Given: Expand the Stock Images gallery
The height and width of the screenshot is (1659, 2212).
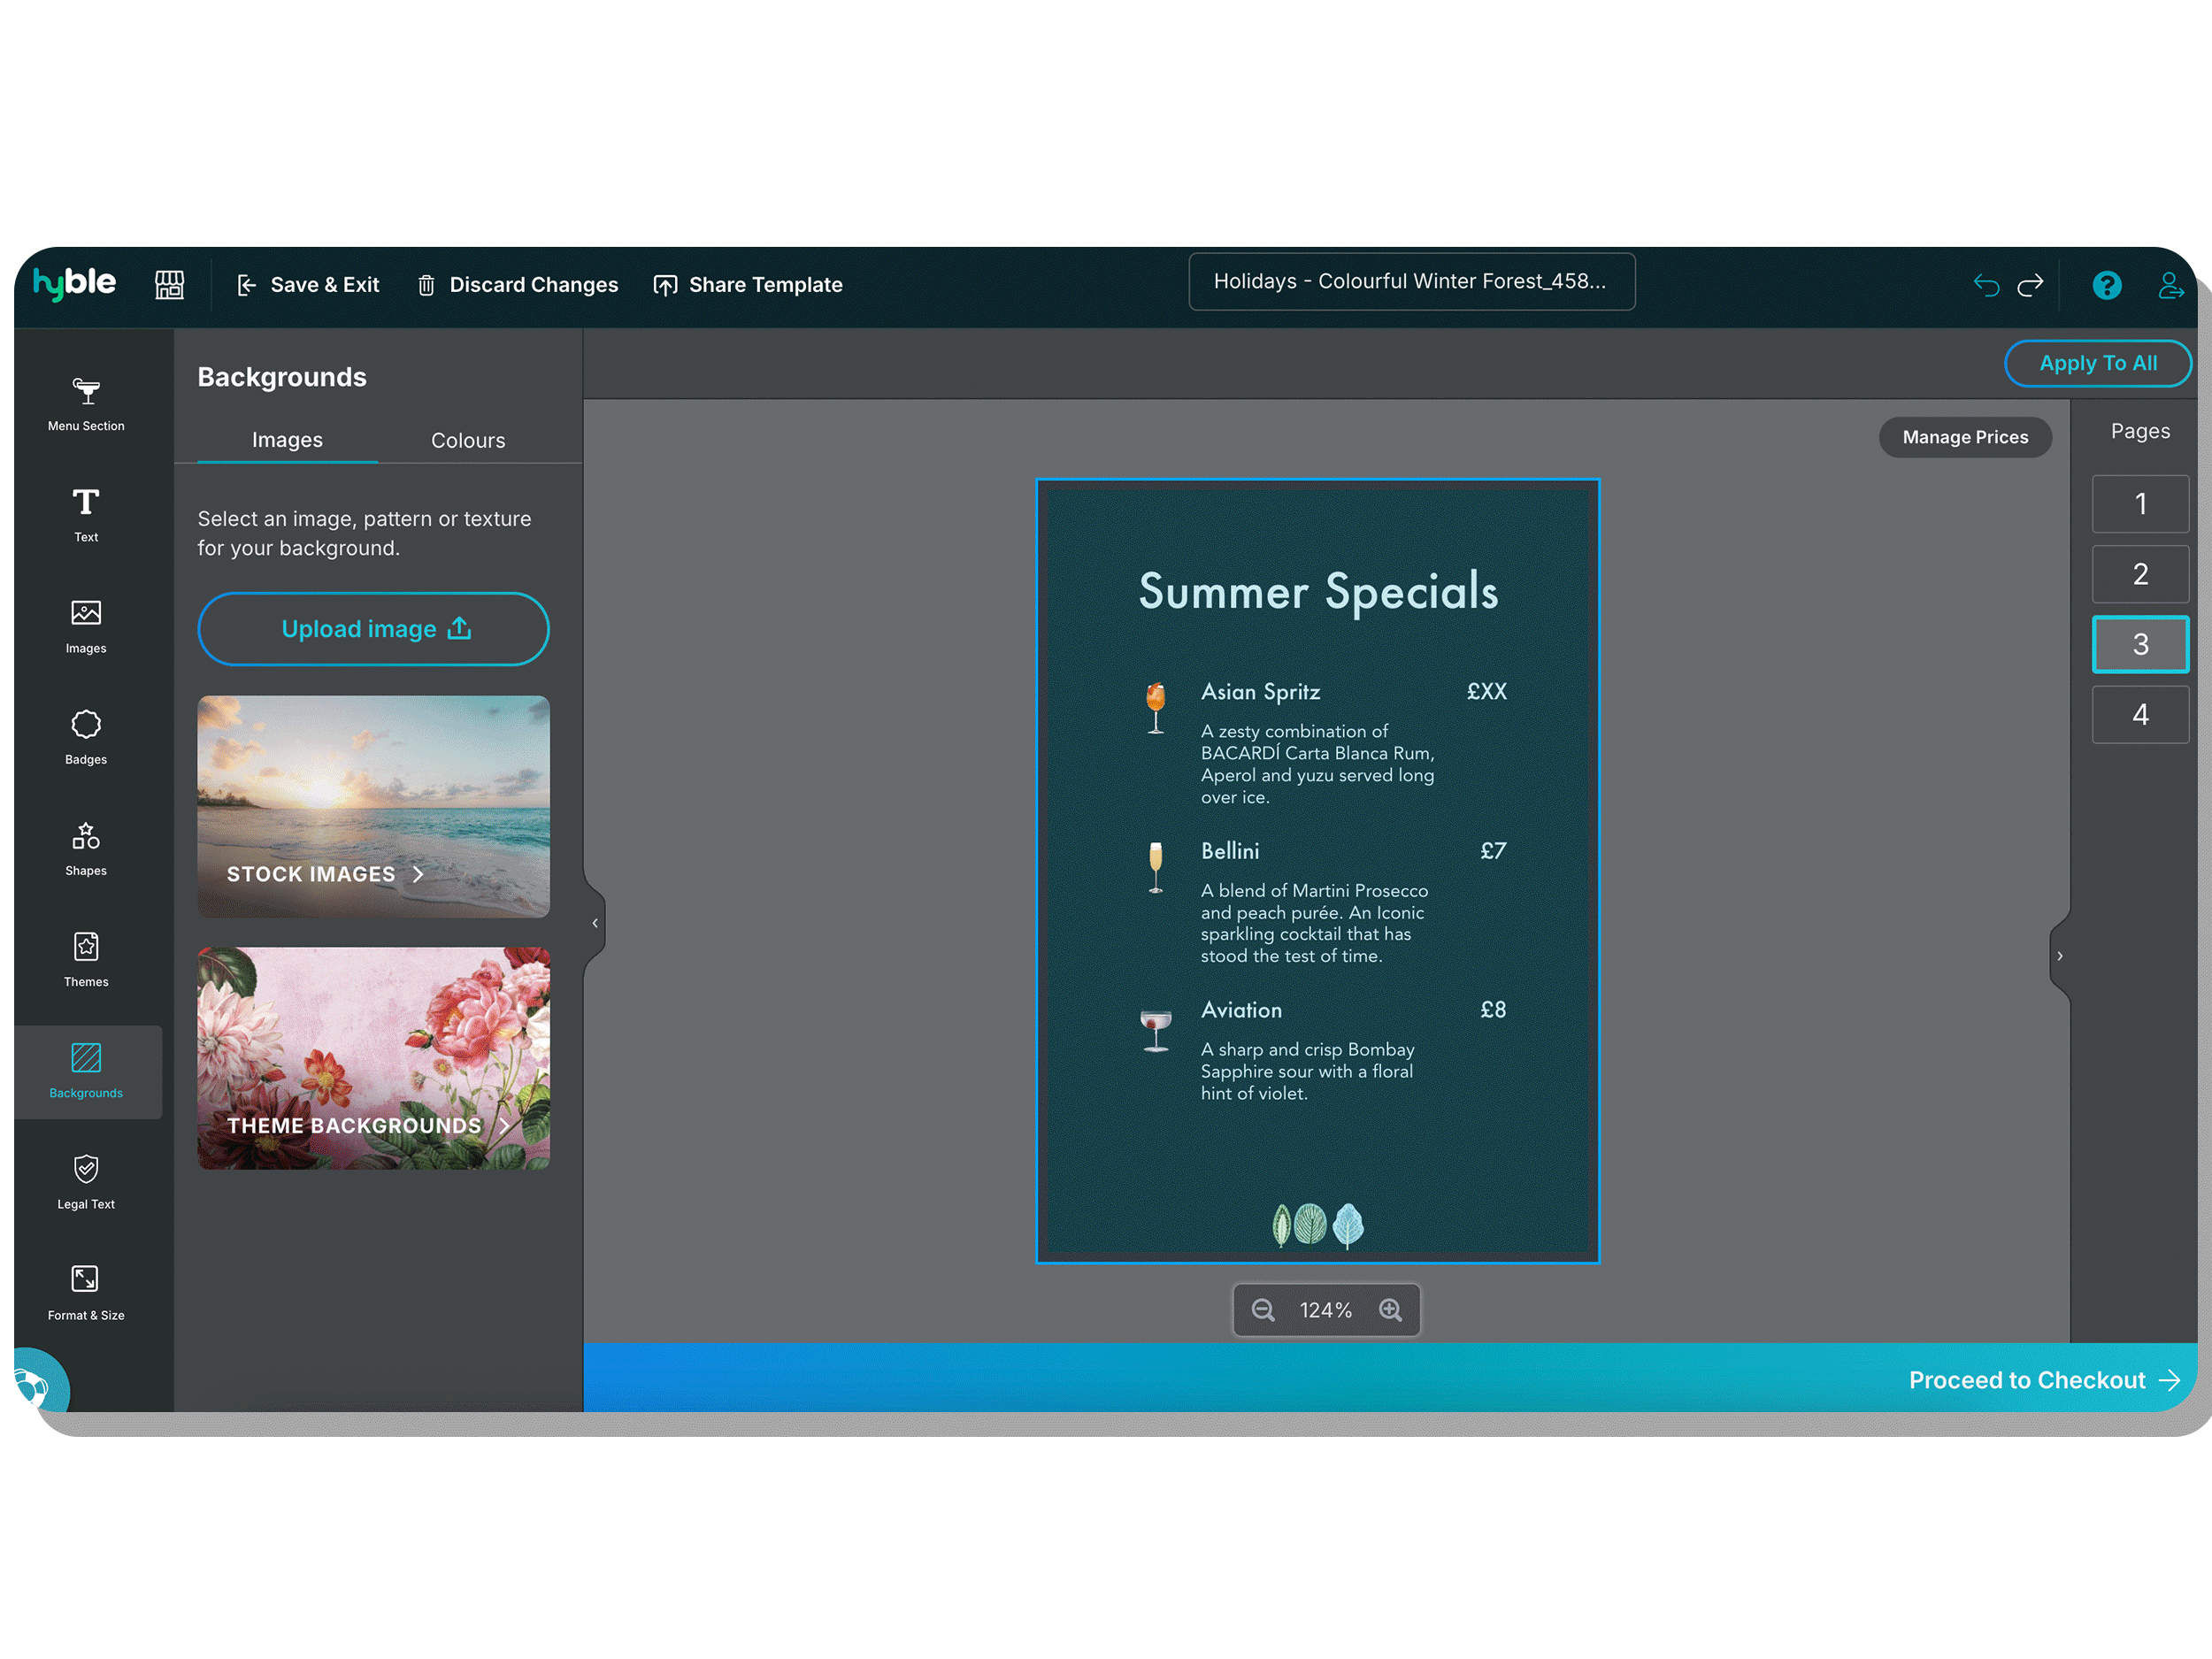Looking at the screenshot, I should [x=373, y=873].
